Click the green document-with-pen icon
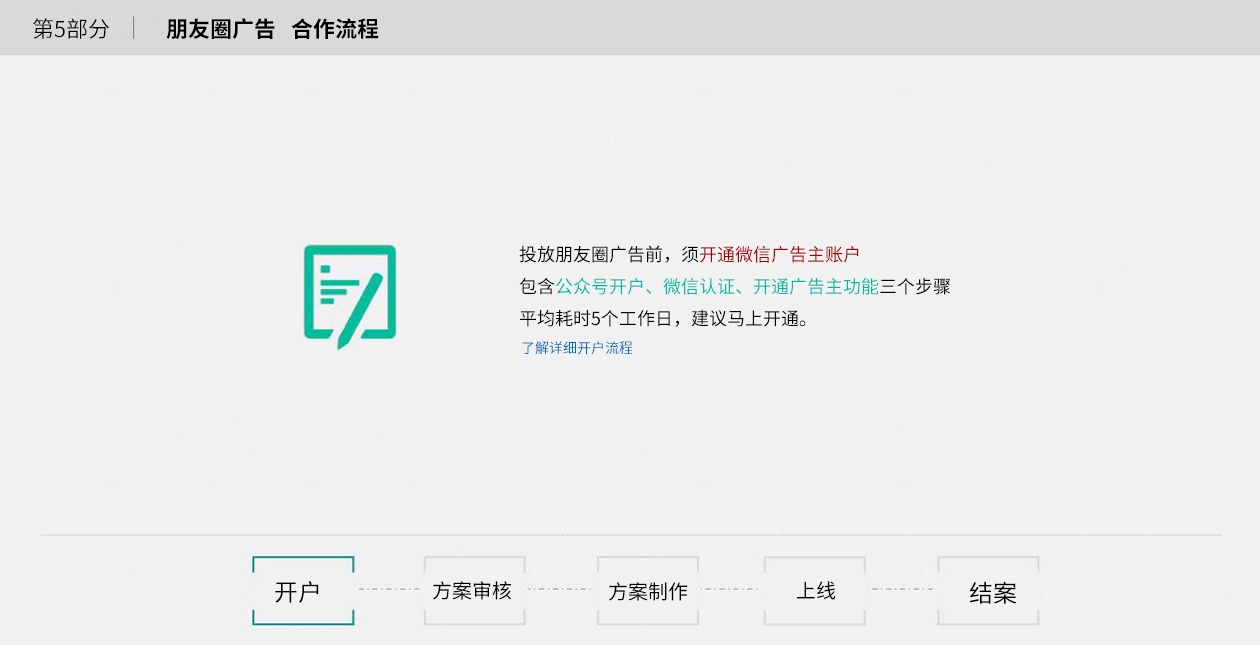1260x645 pixels. [350, 296]
